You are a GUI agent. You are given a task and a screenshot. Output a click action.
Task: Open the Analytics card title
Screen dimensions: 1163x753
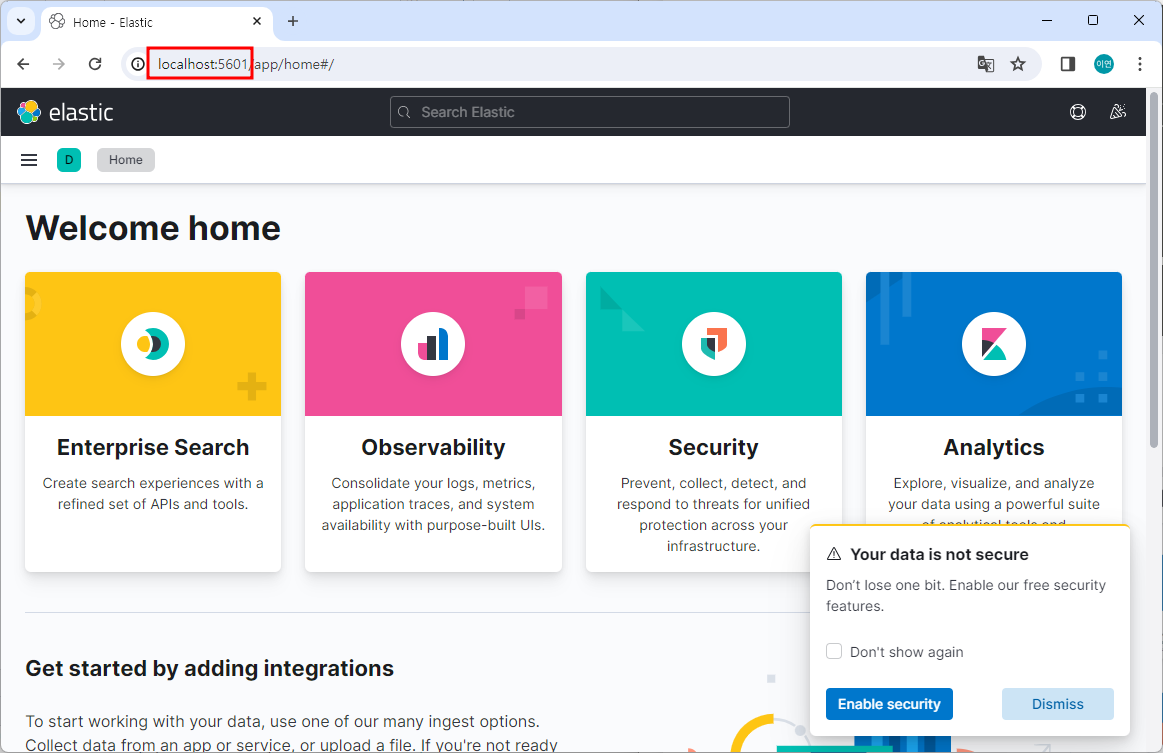(994, 447)
